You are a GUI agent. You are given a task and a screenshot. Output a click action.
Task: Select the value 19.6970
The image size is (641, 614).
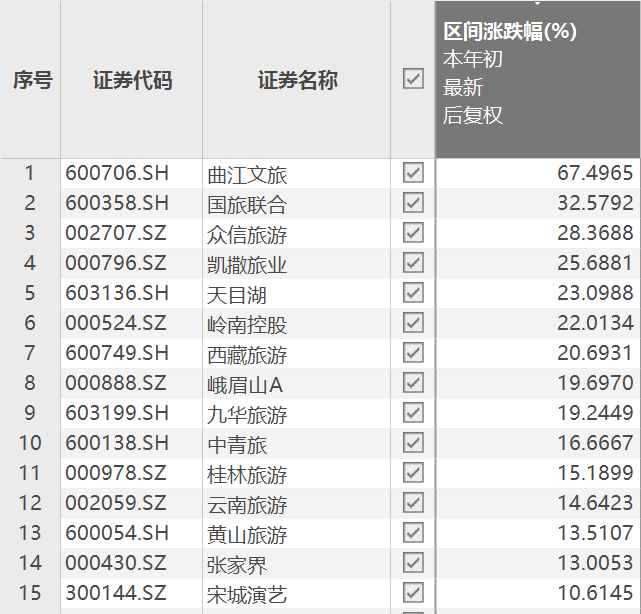pyautogui.click(x=595, y=383)
